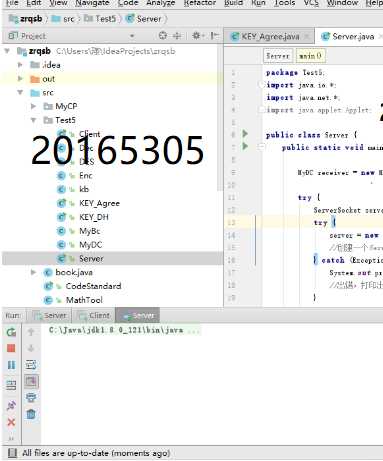383x461 pixels.
Task: Collapse the zrqsb project root
Action: 7,51
